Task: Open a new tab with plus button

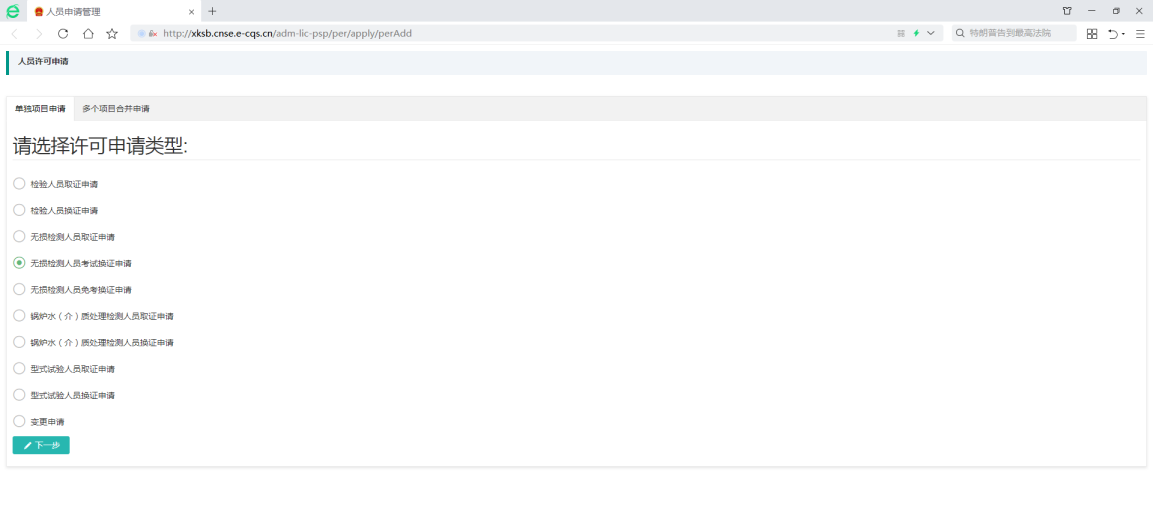Action: 213,11
